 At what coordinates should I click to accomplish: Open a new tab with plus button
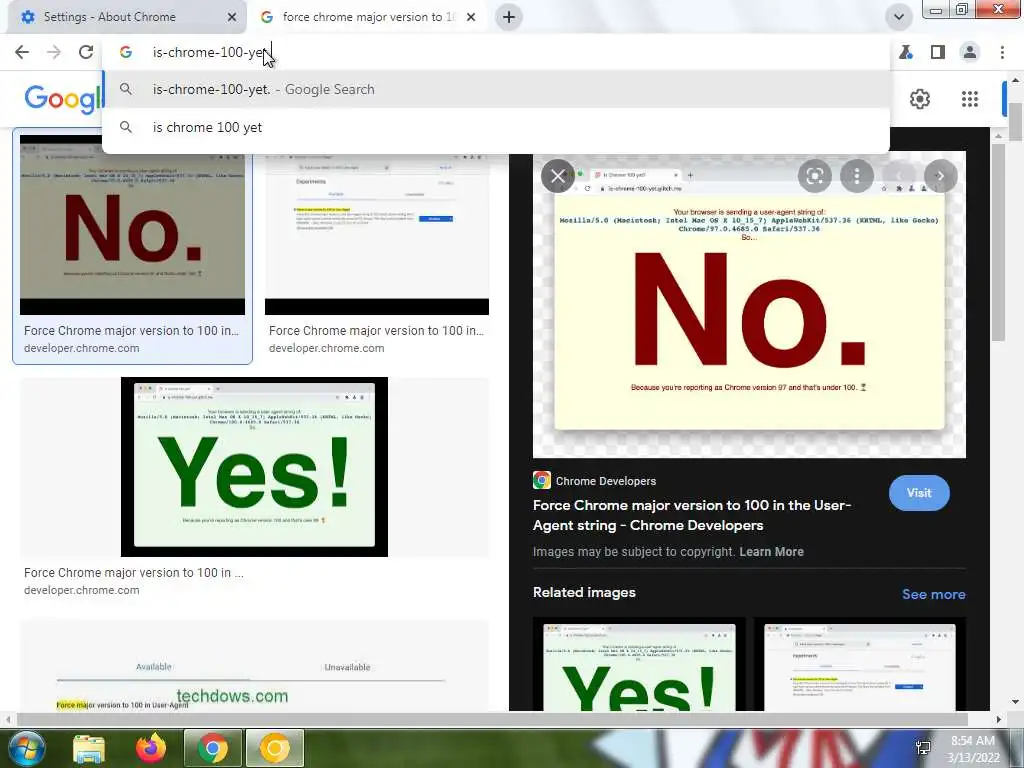click(x=509, y=17)
